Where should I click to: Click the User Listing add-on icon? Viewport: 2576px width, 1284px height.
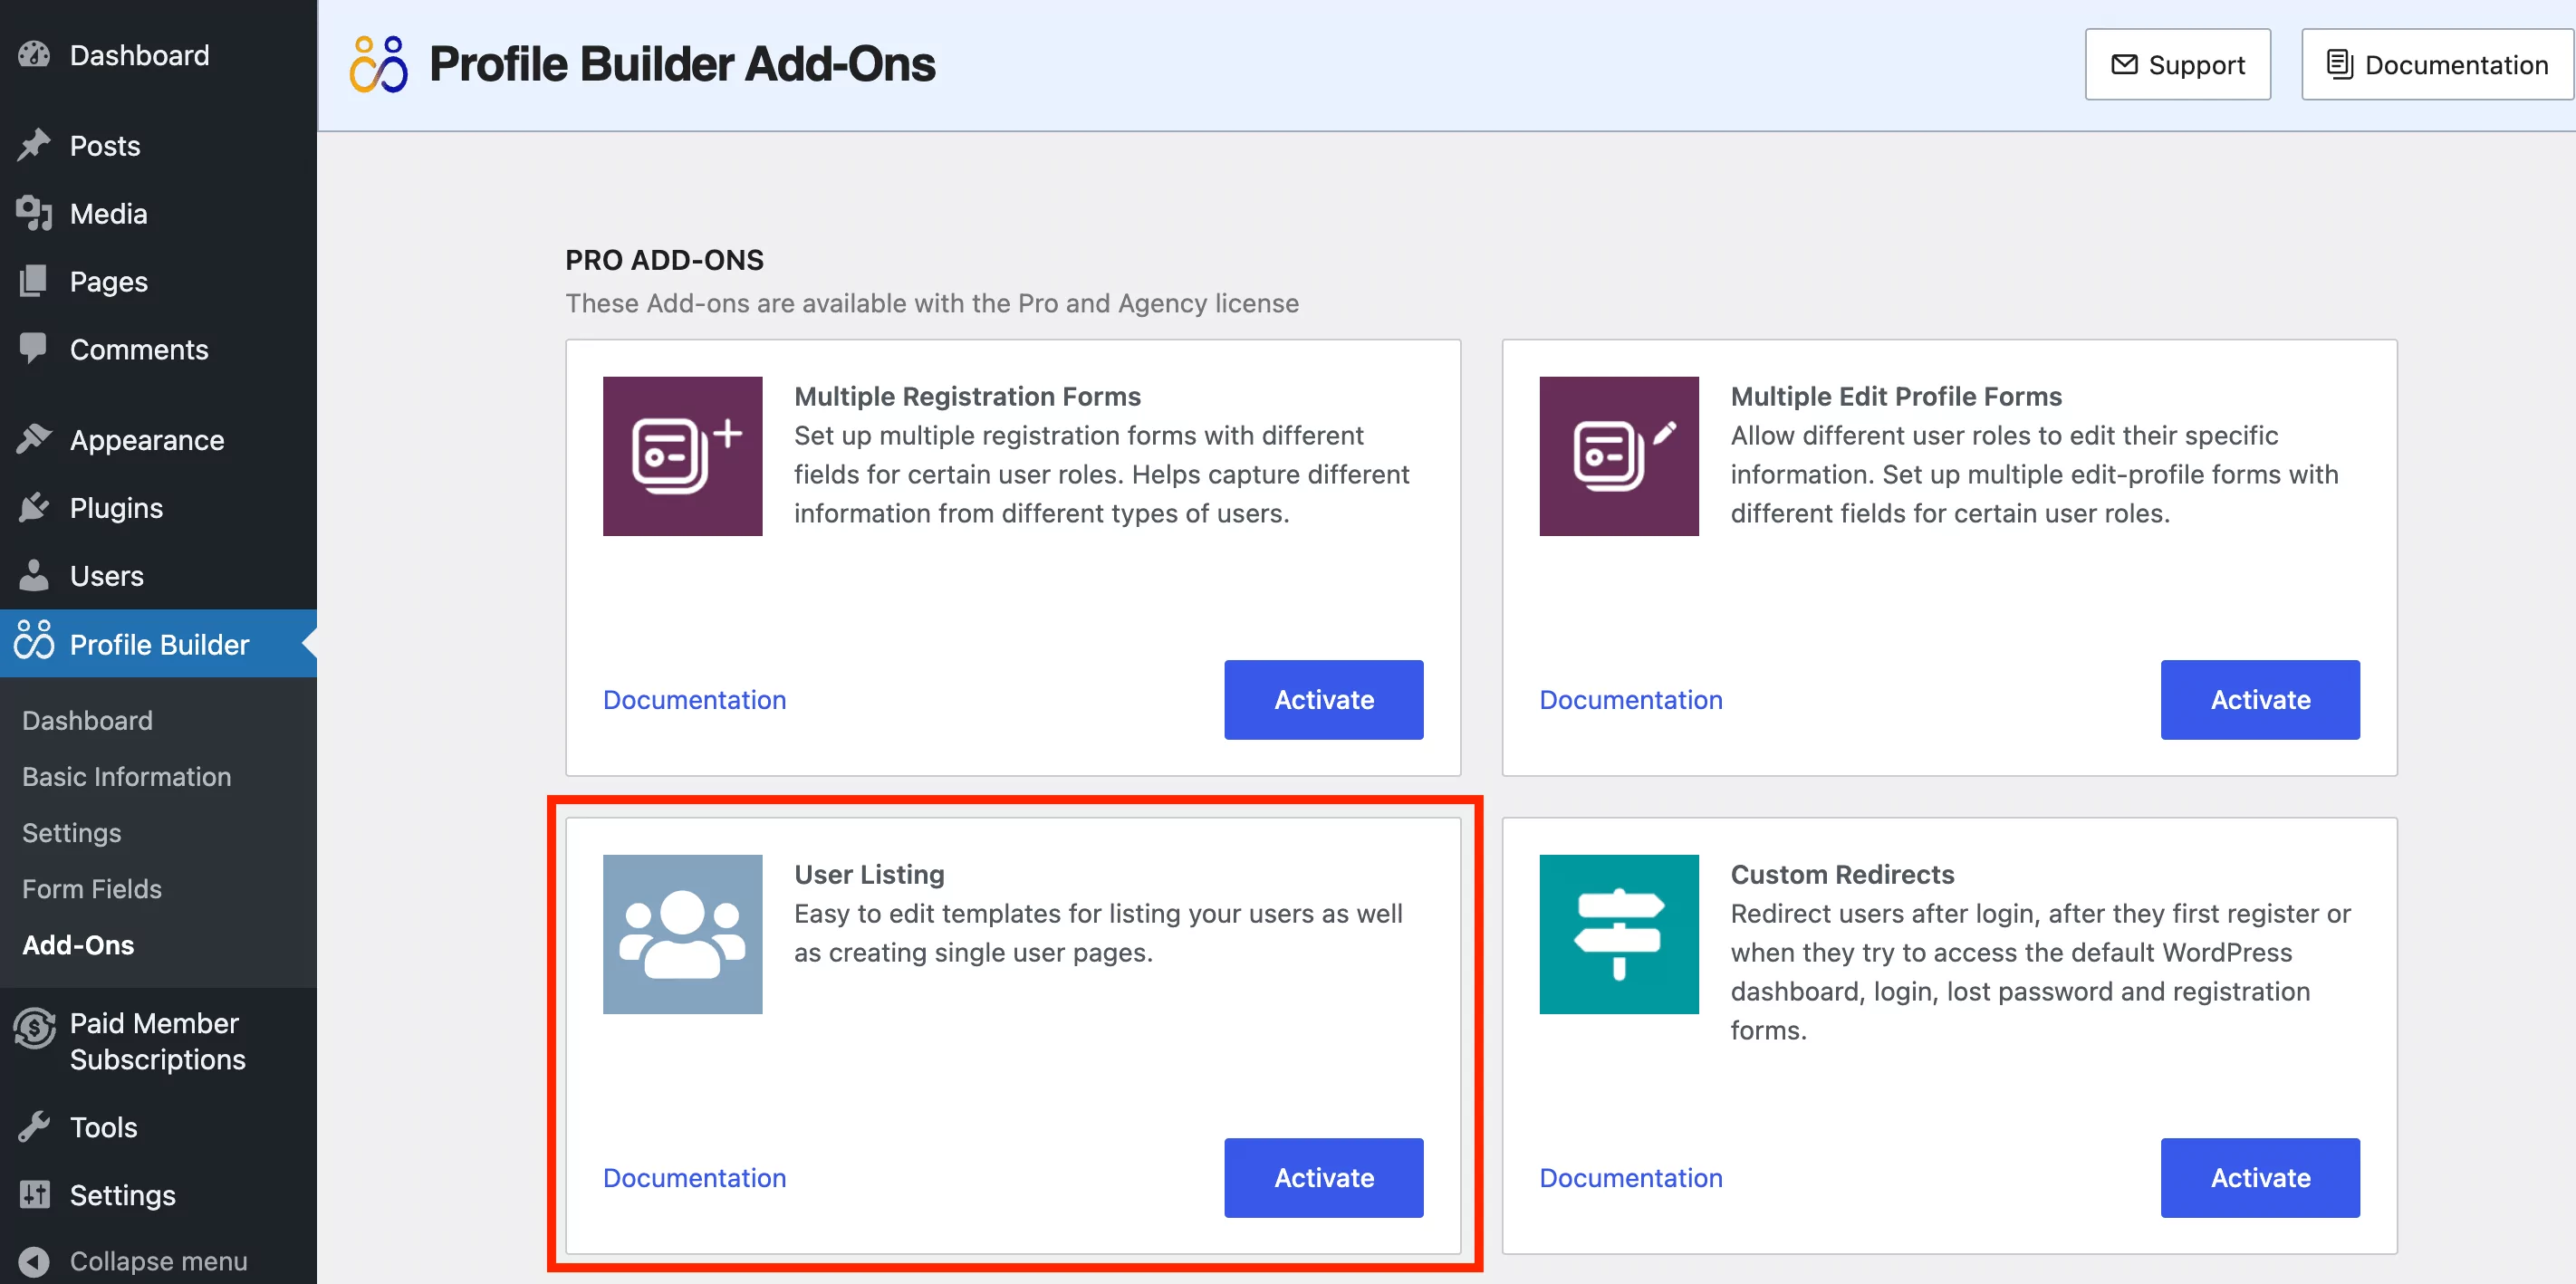683,934
